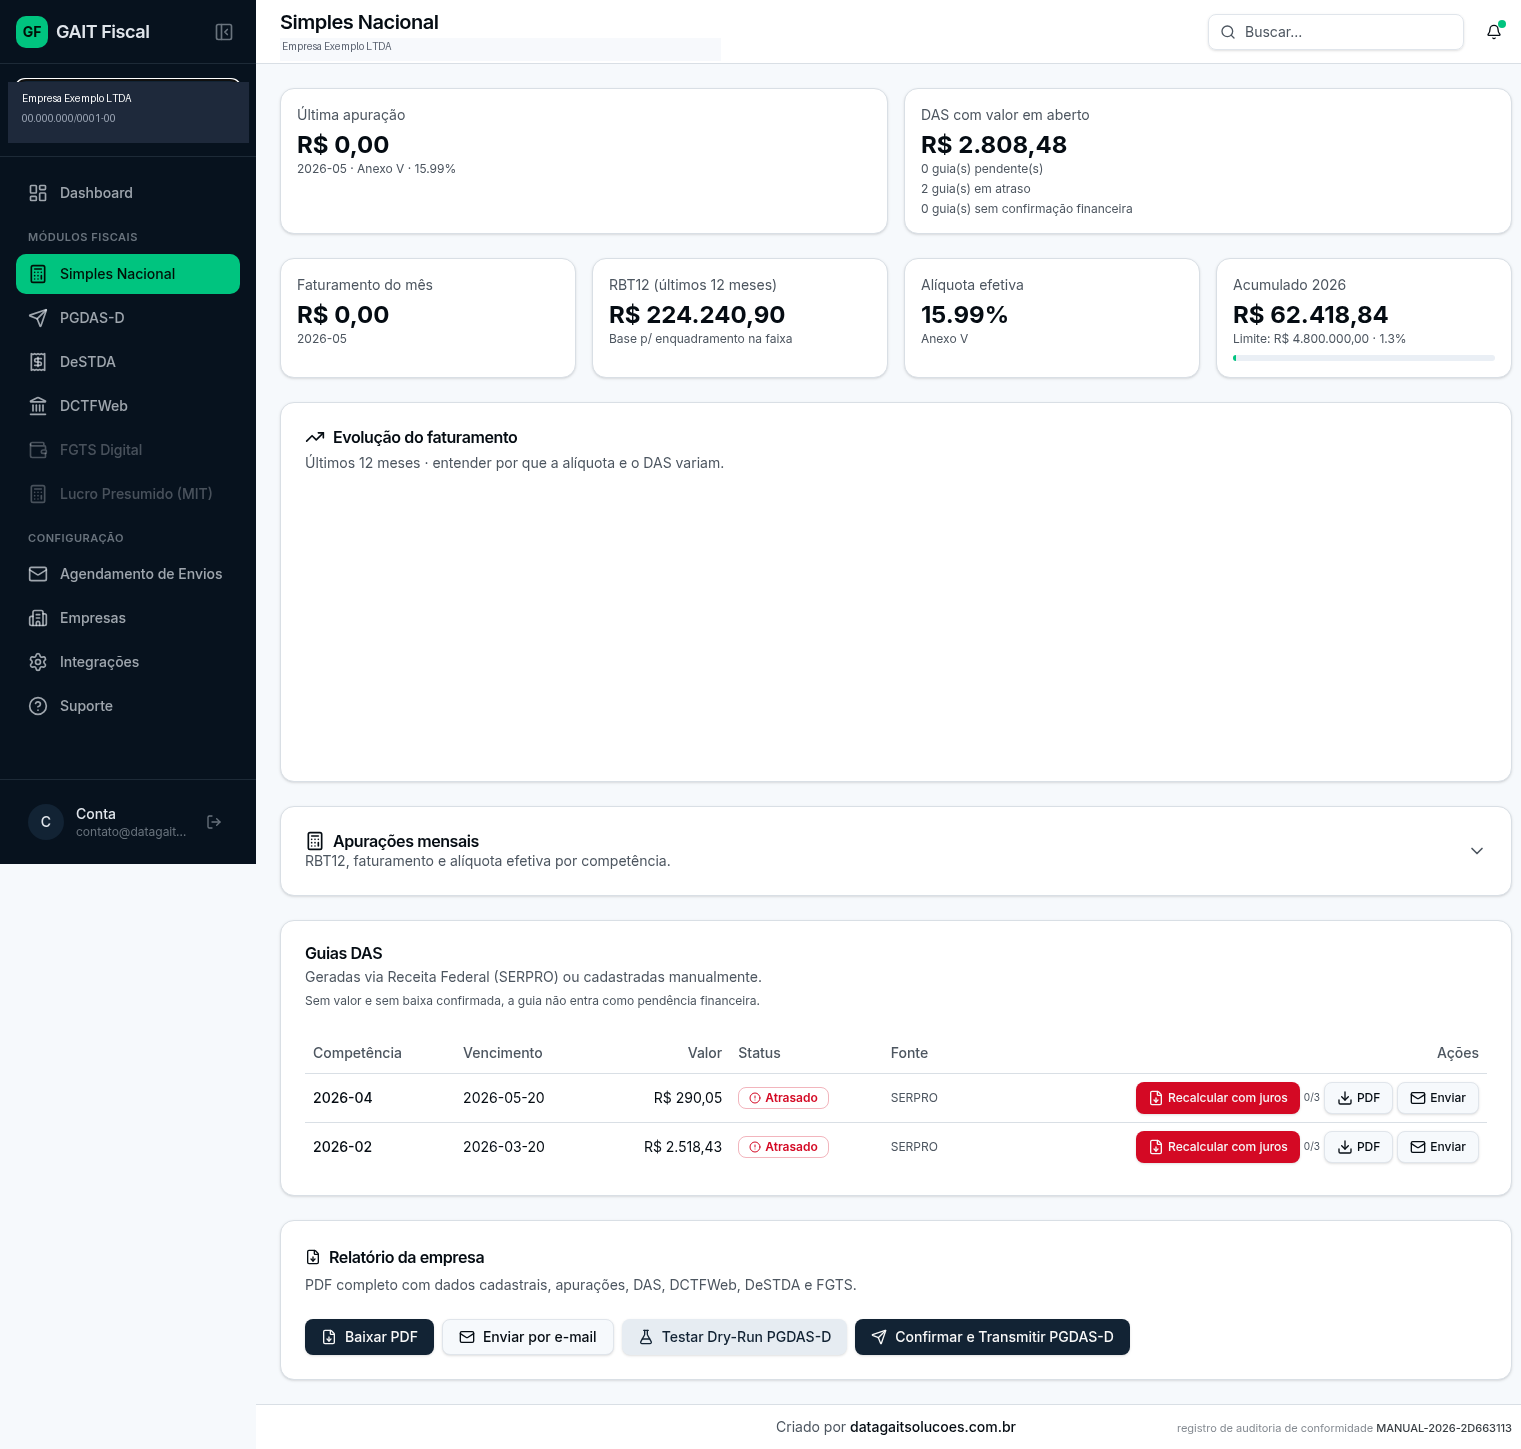This screenshot has height=1449, width=1521.
Task: Click the account avatar letter C
Action: (x=46, y=822)
